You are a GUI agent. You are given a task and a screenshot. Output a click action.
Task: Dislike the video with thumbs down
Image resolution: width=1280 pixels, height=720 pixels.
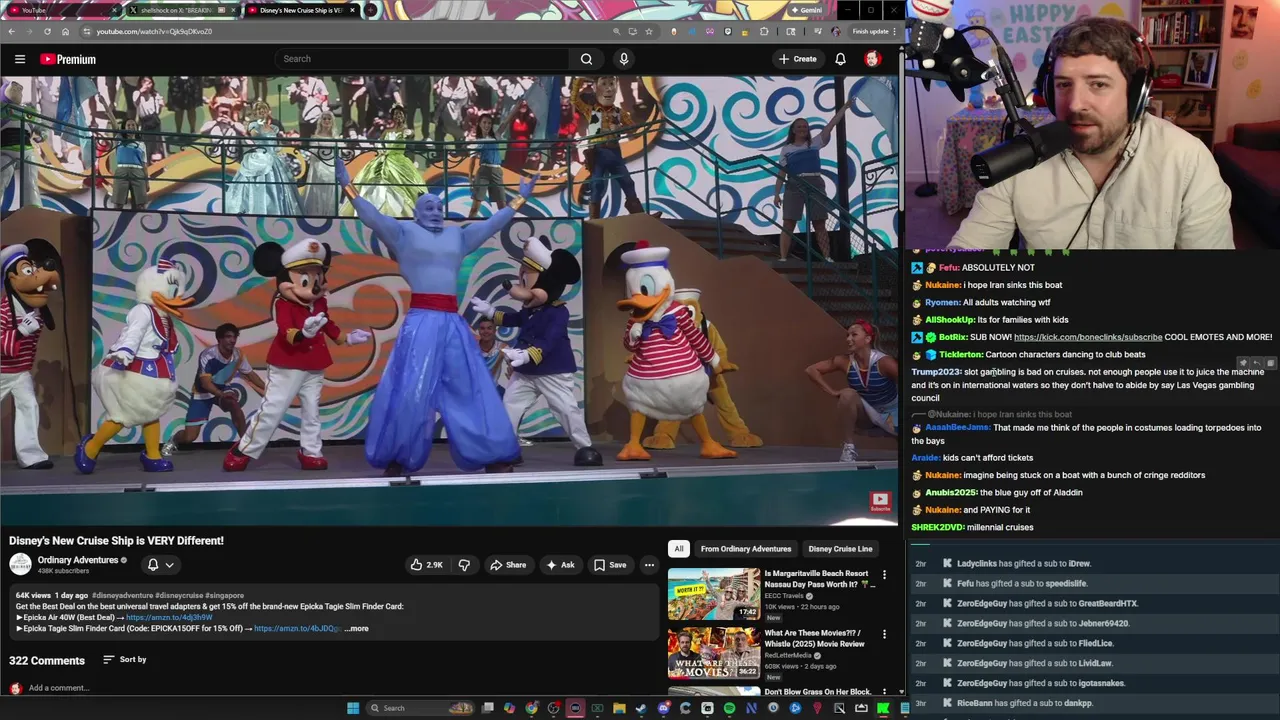tap(464, 565)
